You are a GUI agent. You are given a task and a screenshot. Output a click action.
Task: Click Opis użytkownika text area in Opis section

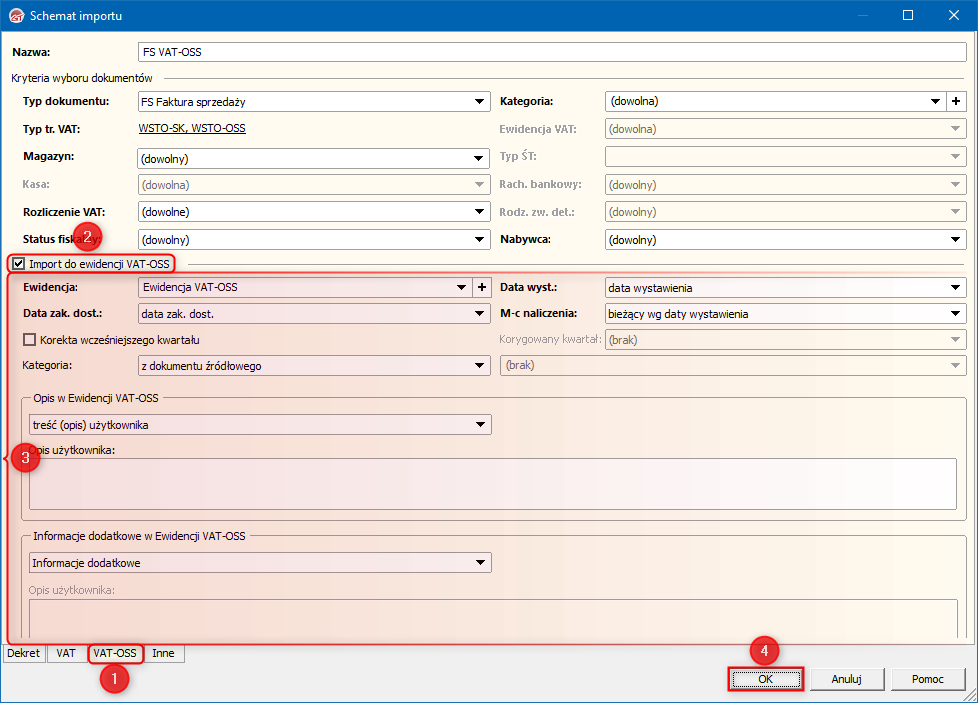[x=493, y=484]
